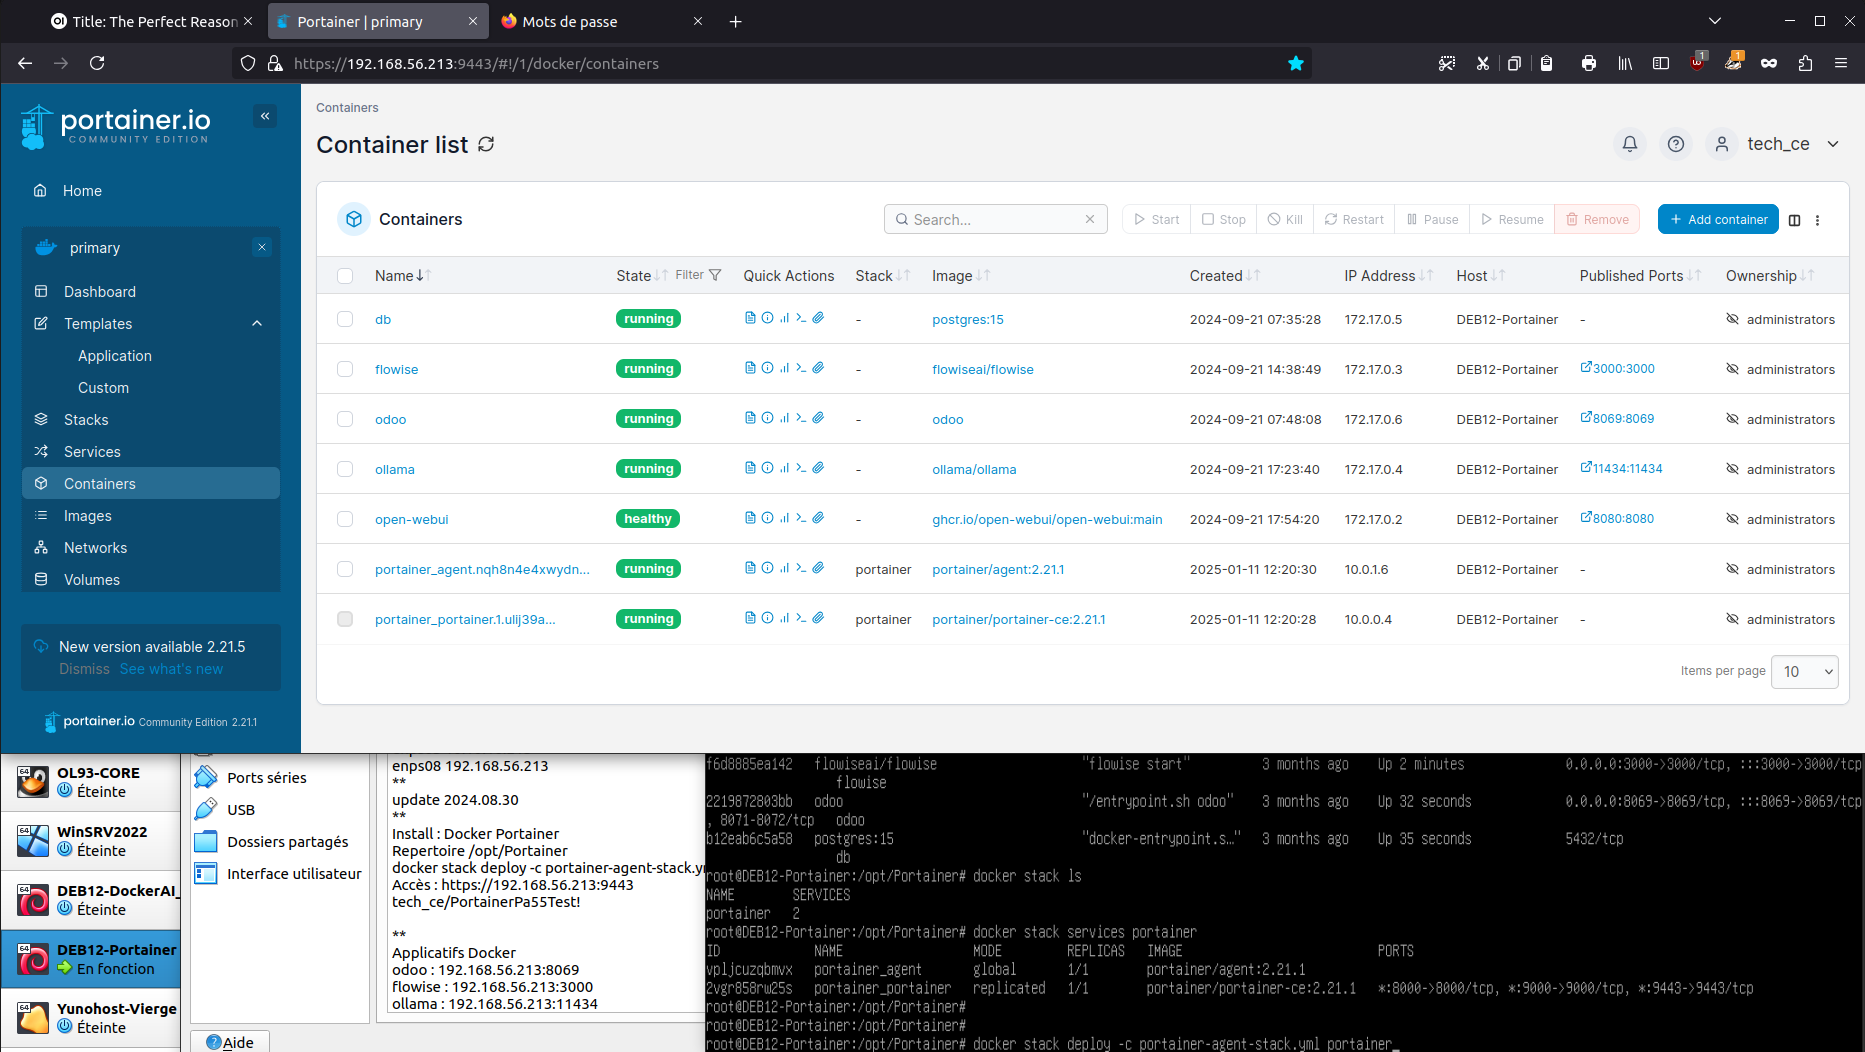This screenshot has width=1865, height=1052.
Task: Open notifications bell icon
Action: pos(1630,144)
